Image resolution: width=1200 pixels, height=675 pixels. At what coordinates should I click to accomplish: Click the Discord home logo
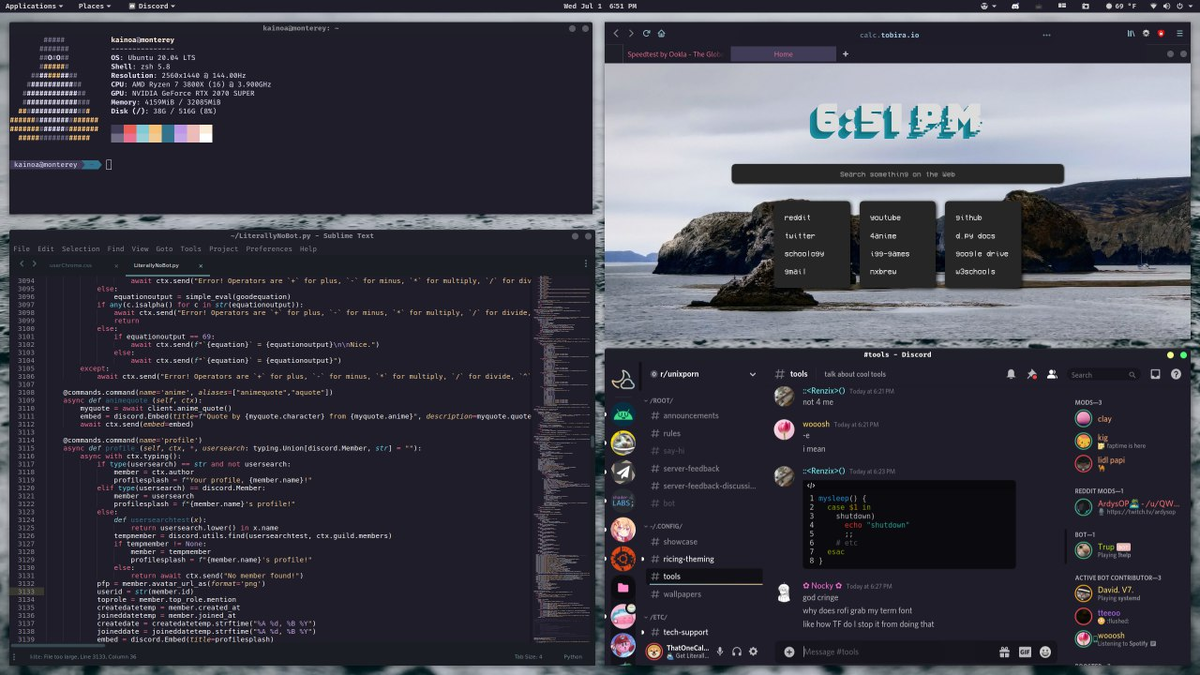[x=623, y=380]
